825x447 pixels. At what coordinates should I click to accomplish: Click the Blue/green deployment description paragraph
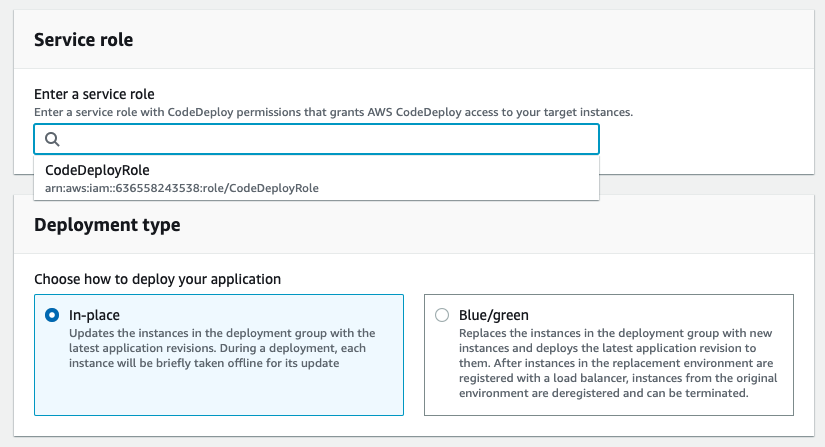(x=618, y=363)
